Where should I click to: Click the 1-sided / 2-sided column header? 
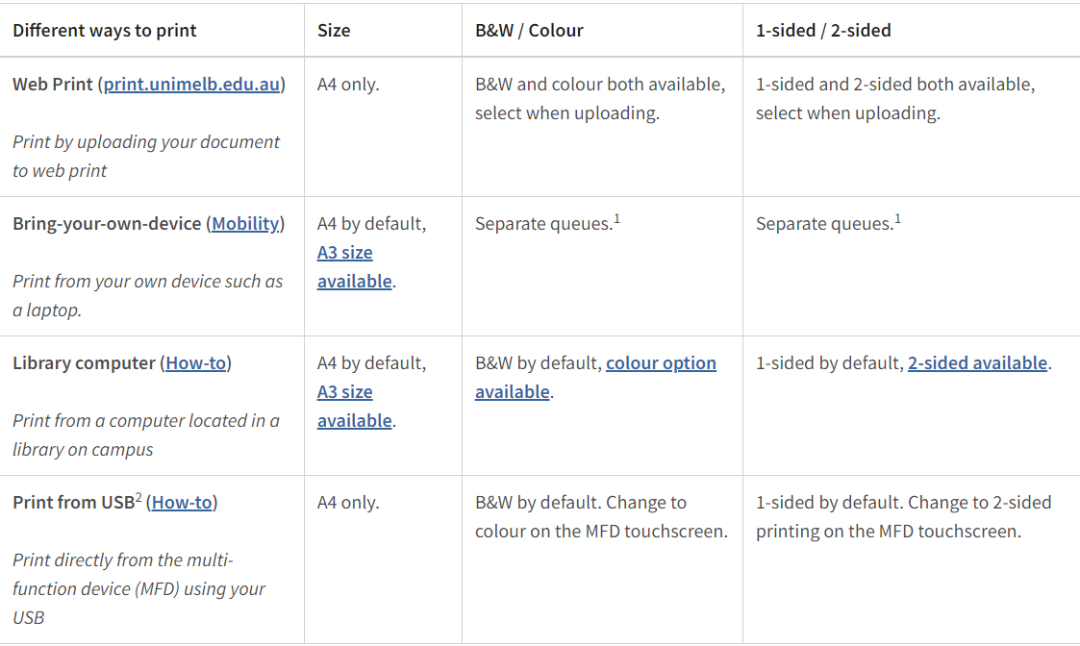pos(823,30)
